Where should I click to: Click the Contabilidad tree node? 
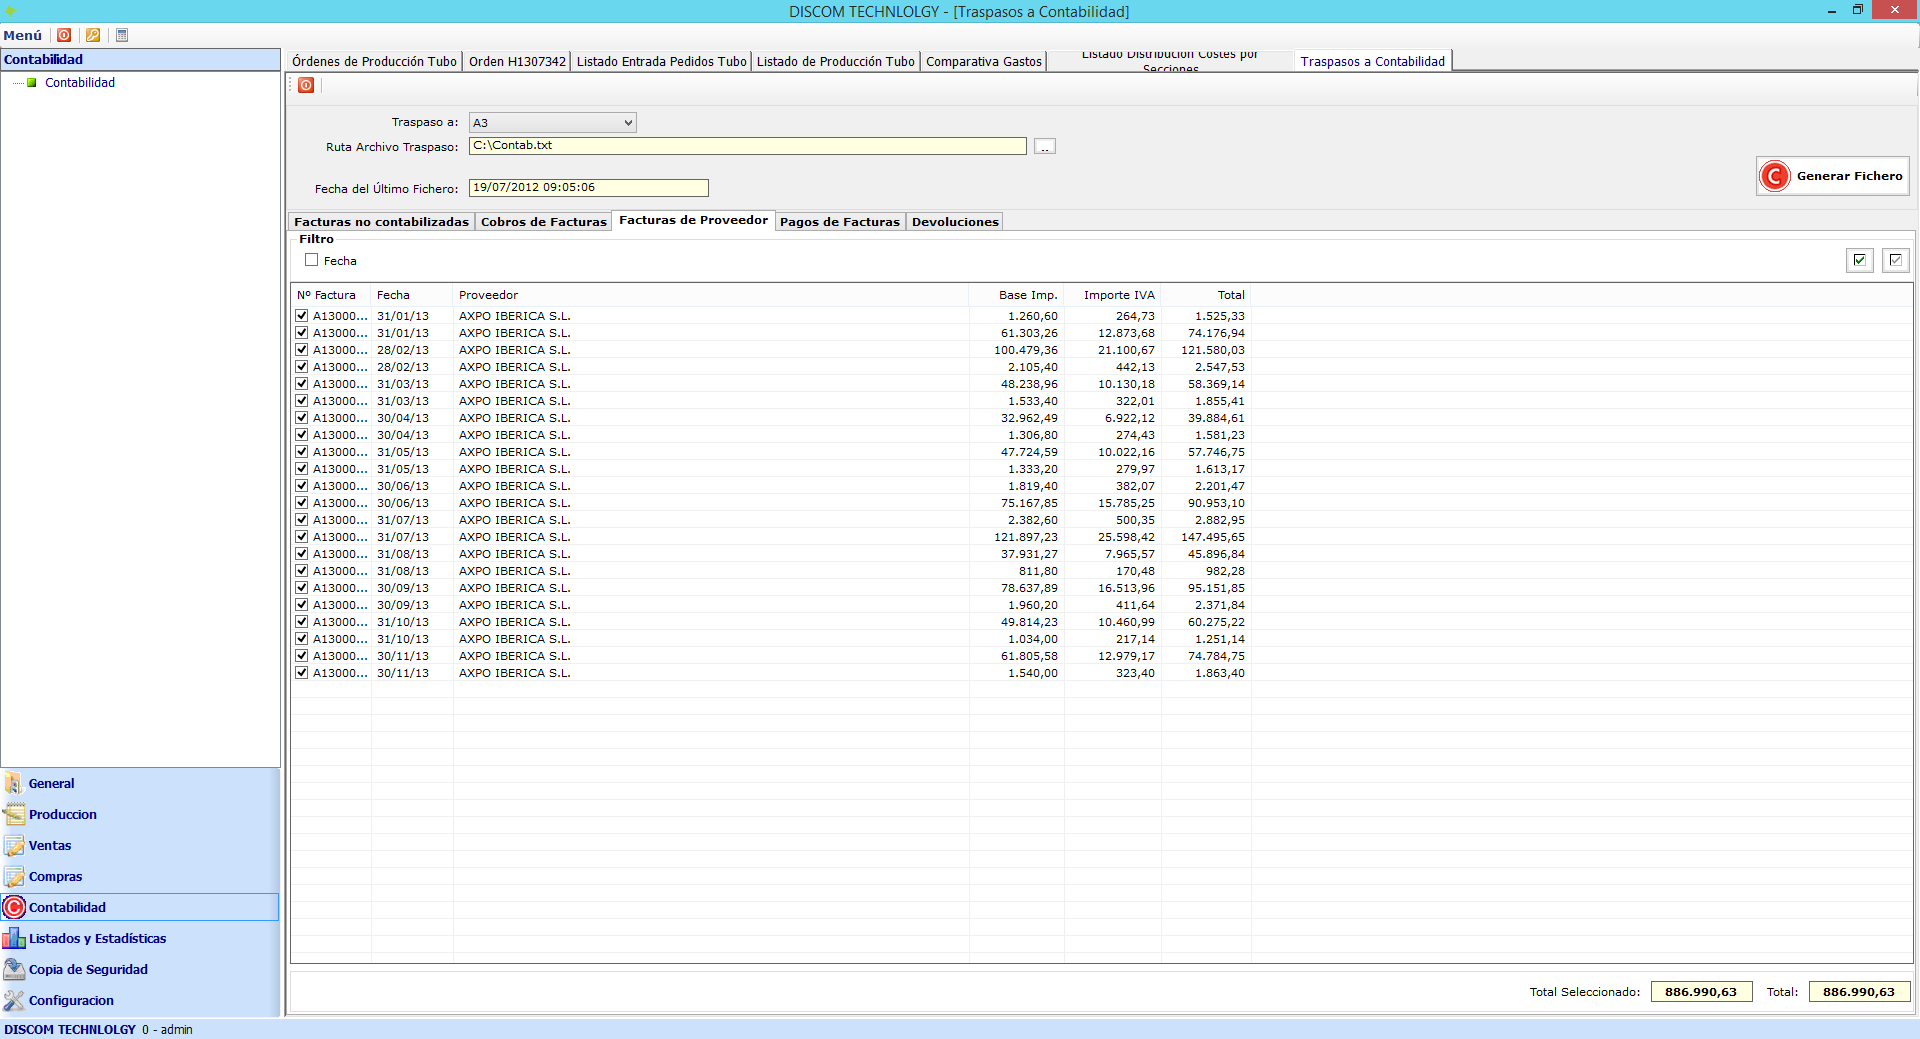79,83
